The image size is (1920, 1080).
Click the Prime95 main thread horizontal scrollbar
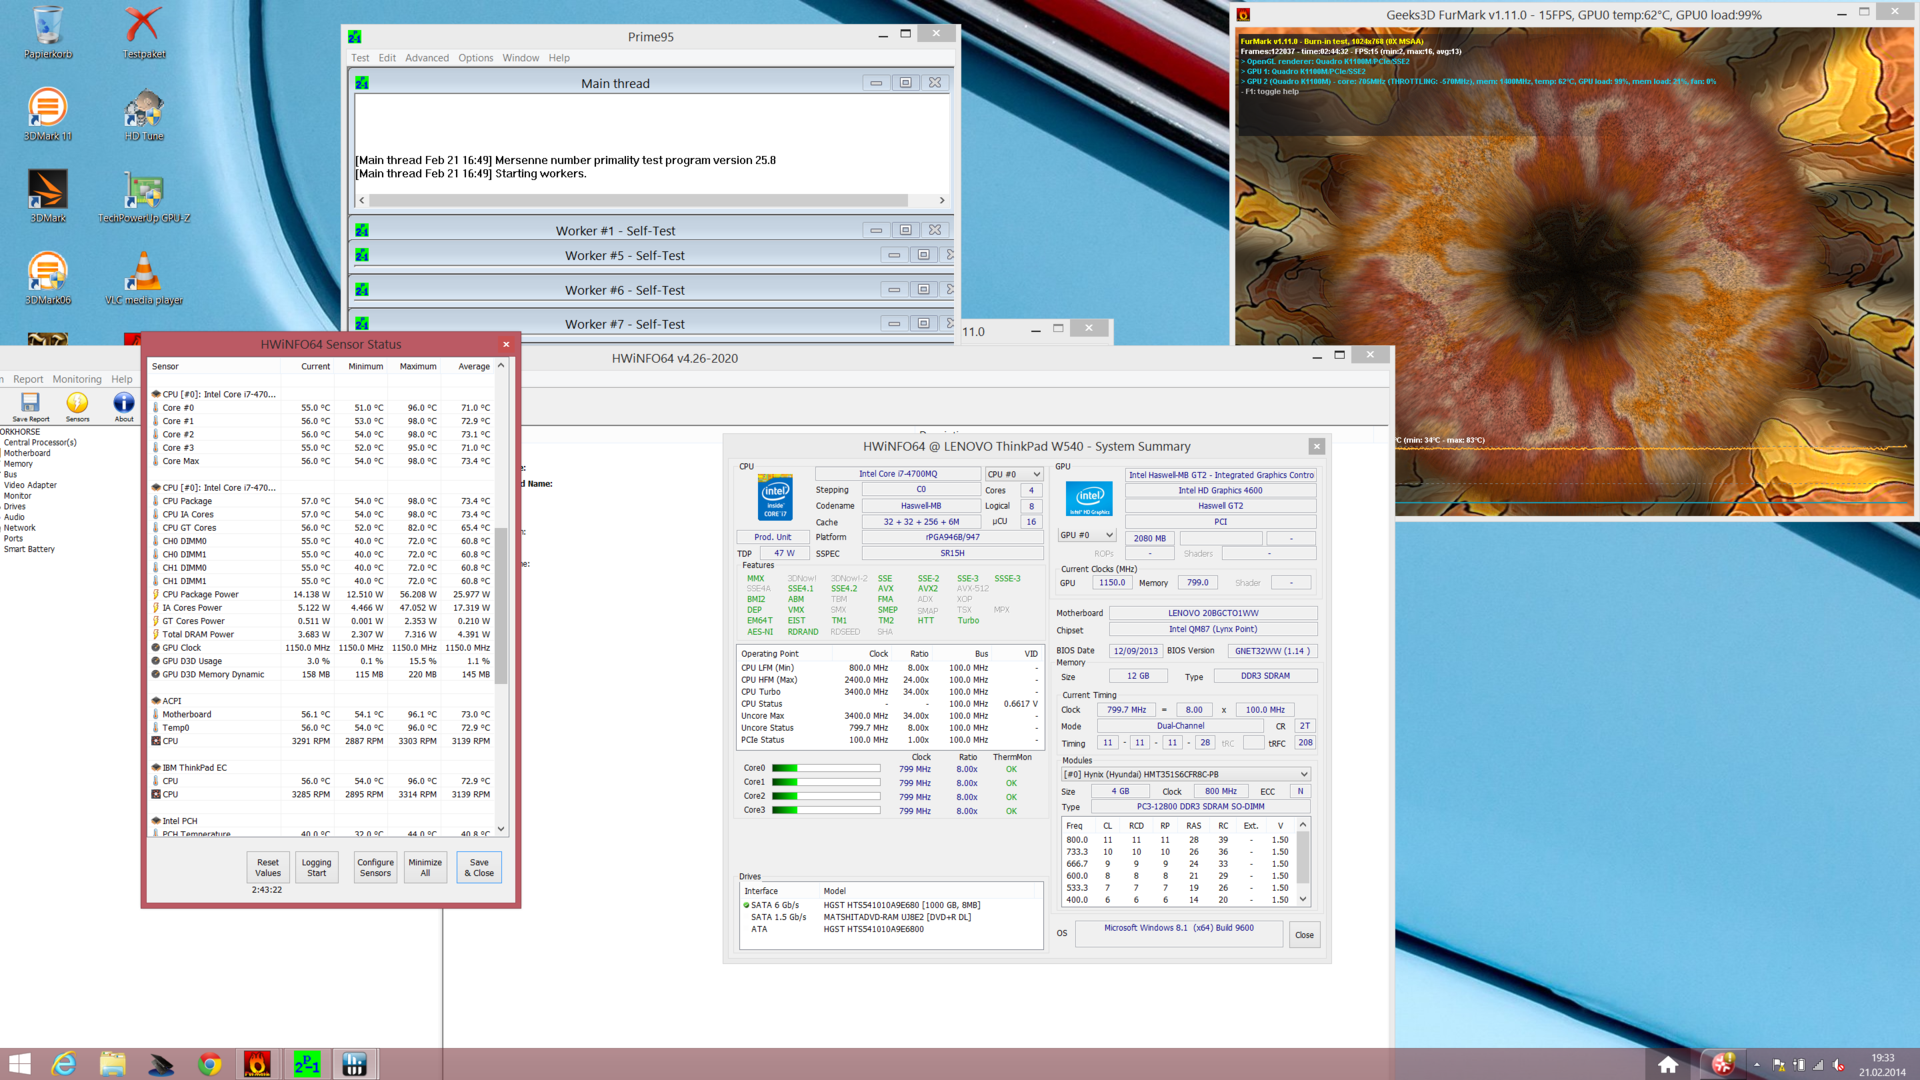pyautogui.click(x=640, y=200)
